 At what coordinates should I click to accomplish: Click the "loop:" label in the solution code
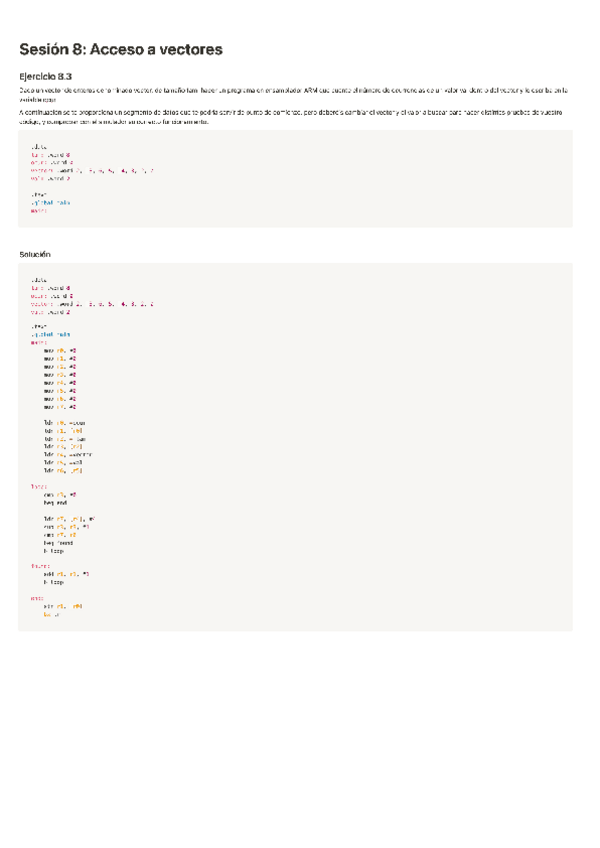click(x=38, y=486)
